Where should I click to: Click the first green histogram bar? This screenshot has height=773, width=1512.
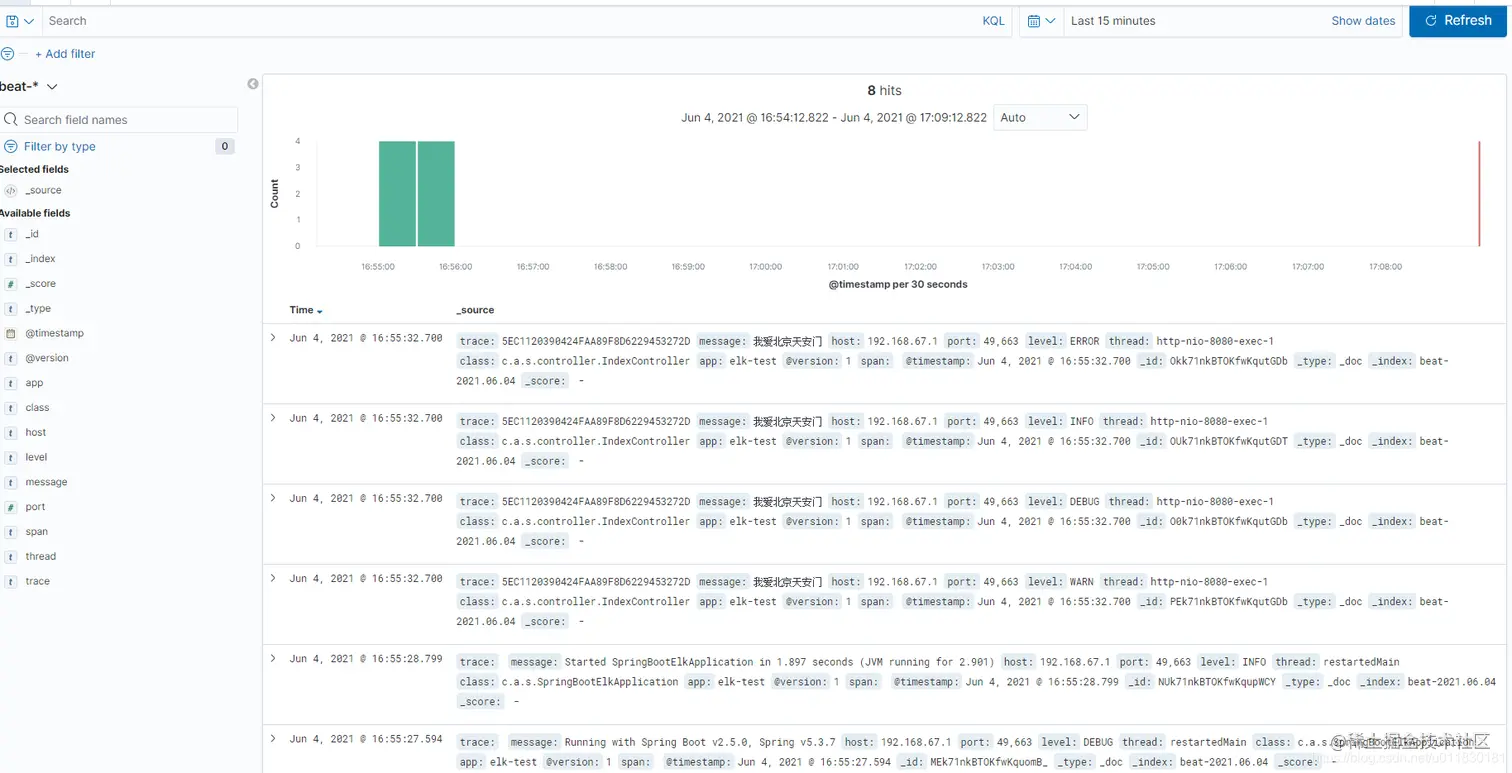click(x=397, y=193)
